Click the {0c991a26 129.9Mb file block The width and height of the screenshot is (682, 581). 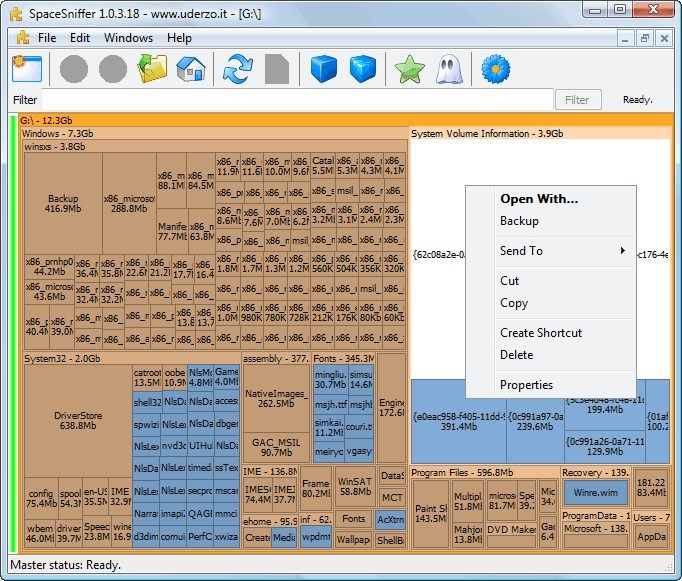(x=605, y=447)
